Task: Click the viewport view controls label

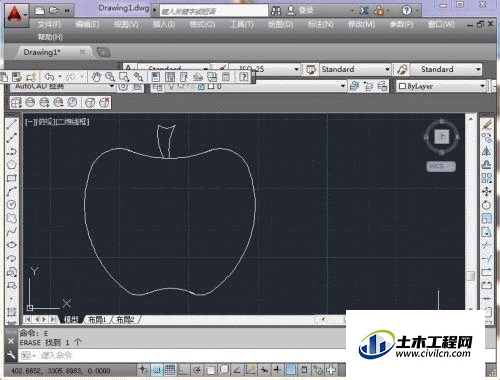Action: [57, 122]
